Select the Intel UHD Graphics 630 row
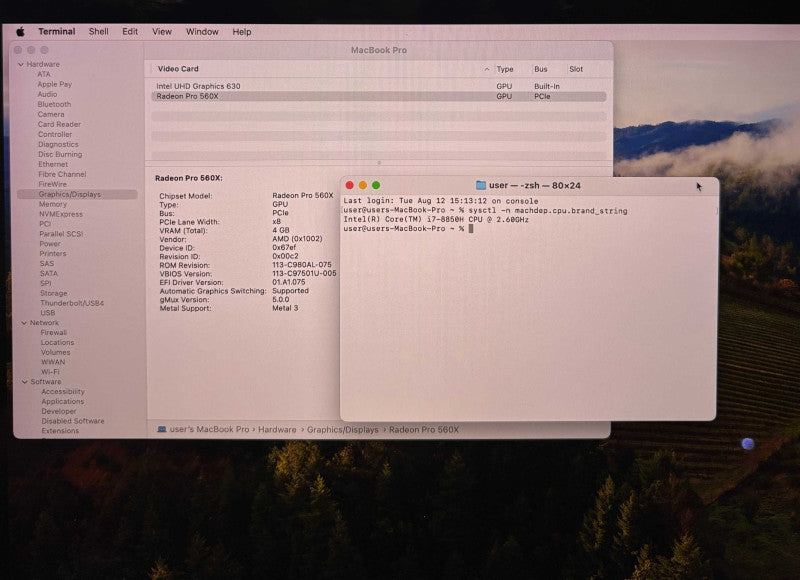 tap(379, 86)
